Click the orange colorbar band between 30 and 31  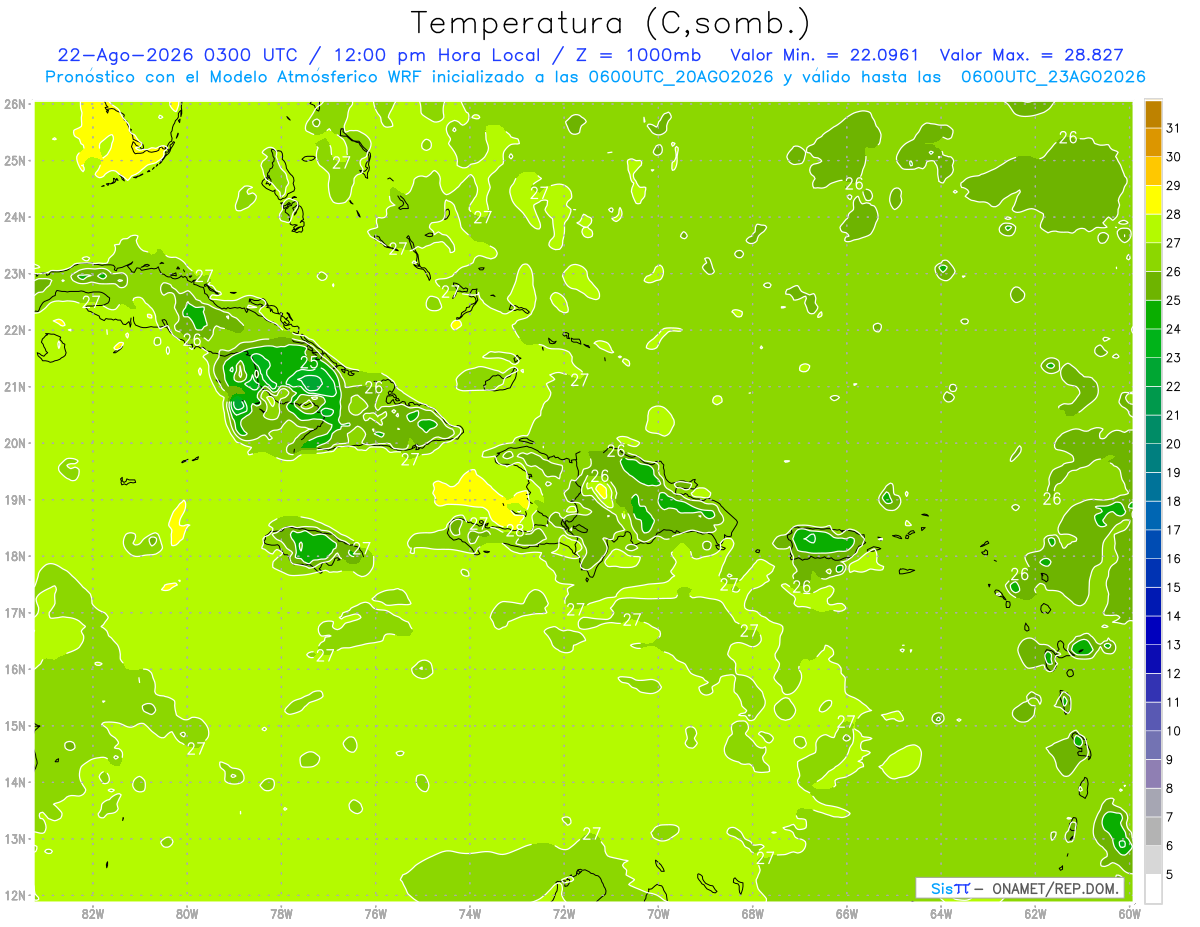click(1153, 142)
